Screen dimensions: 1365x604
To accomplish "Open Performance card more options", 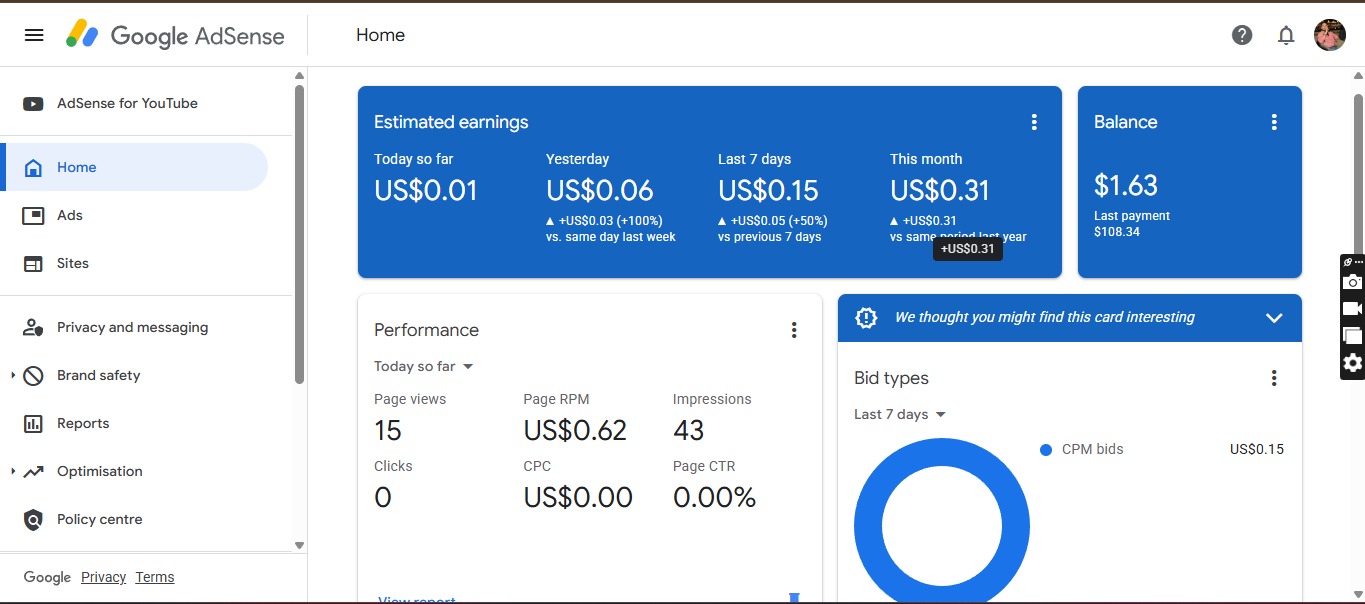I will click(x=794, y=330).
